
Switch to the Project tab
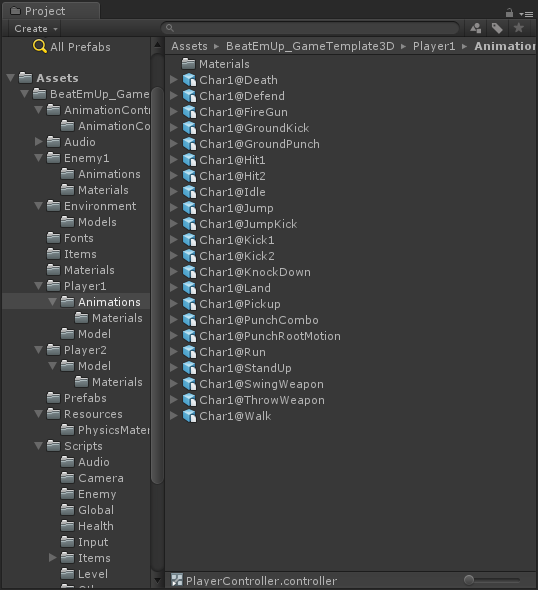pos(52,11)
